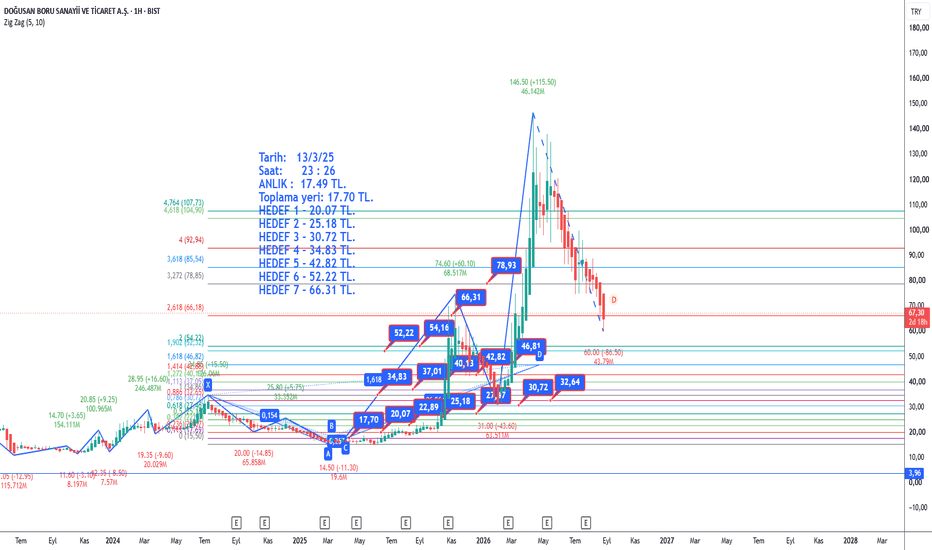Click the earnings E marker above Kas 2025
The height and width of the screenshot is (550, 932).
coord(448,523)
